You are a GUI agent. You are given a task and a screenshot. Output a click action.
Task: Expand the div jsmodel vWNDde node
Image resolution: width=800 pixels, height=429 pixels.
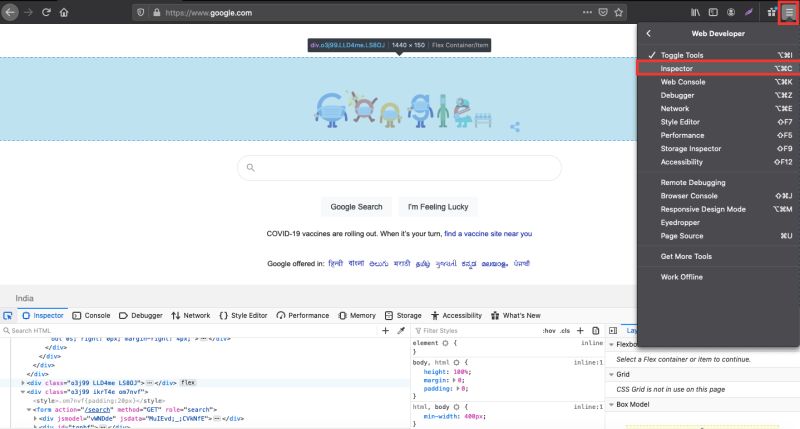35,418
